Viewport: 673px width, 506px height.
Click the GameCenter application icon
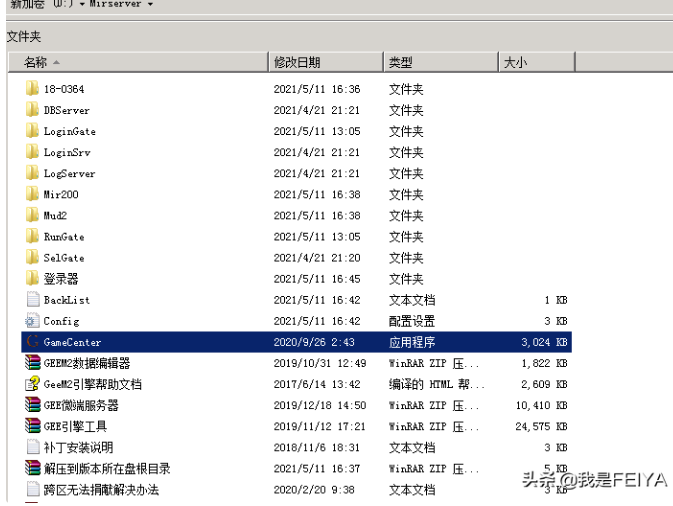pos(32,342)
